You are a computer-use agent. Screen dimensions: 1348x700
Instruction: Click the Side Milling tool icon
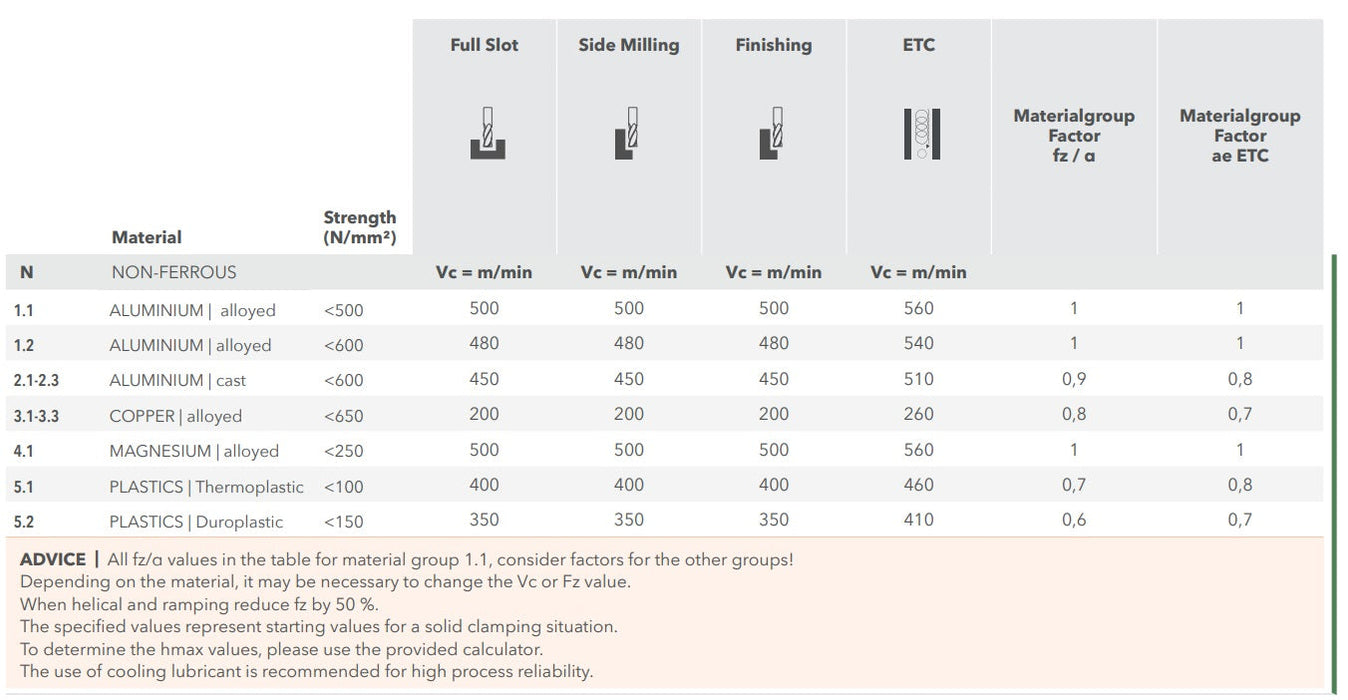point(628,133)
